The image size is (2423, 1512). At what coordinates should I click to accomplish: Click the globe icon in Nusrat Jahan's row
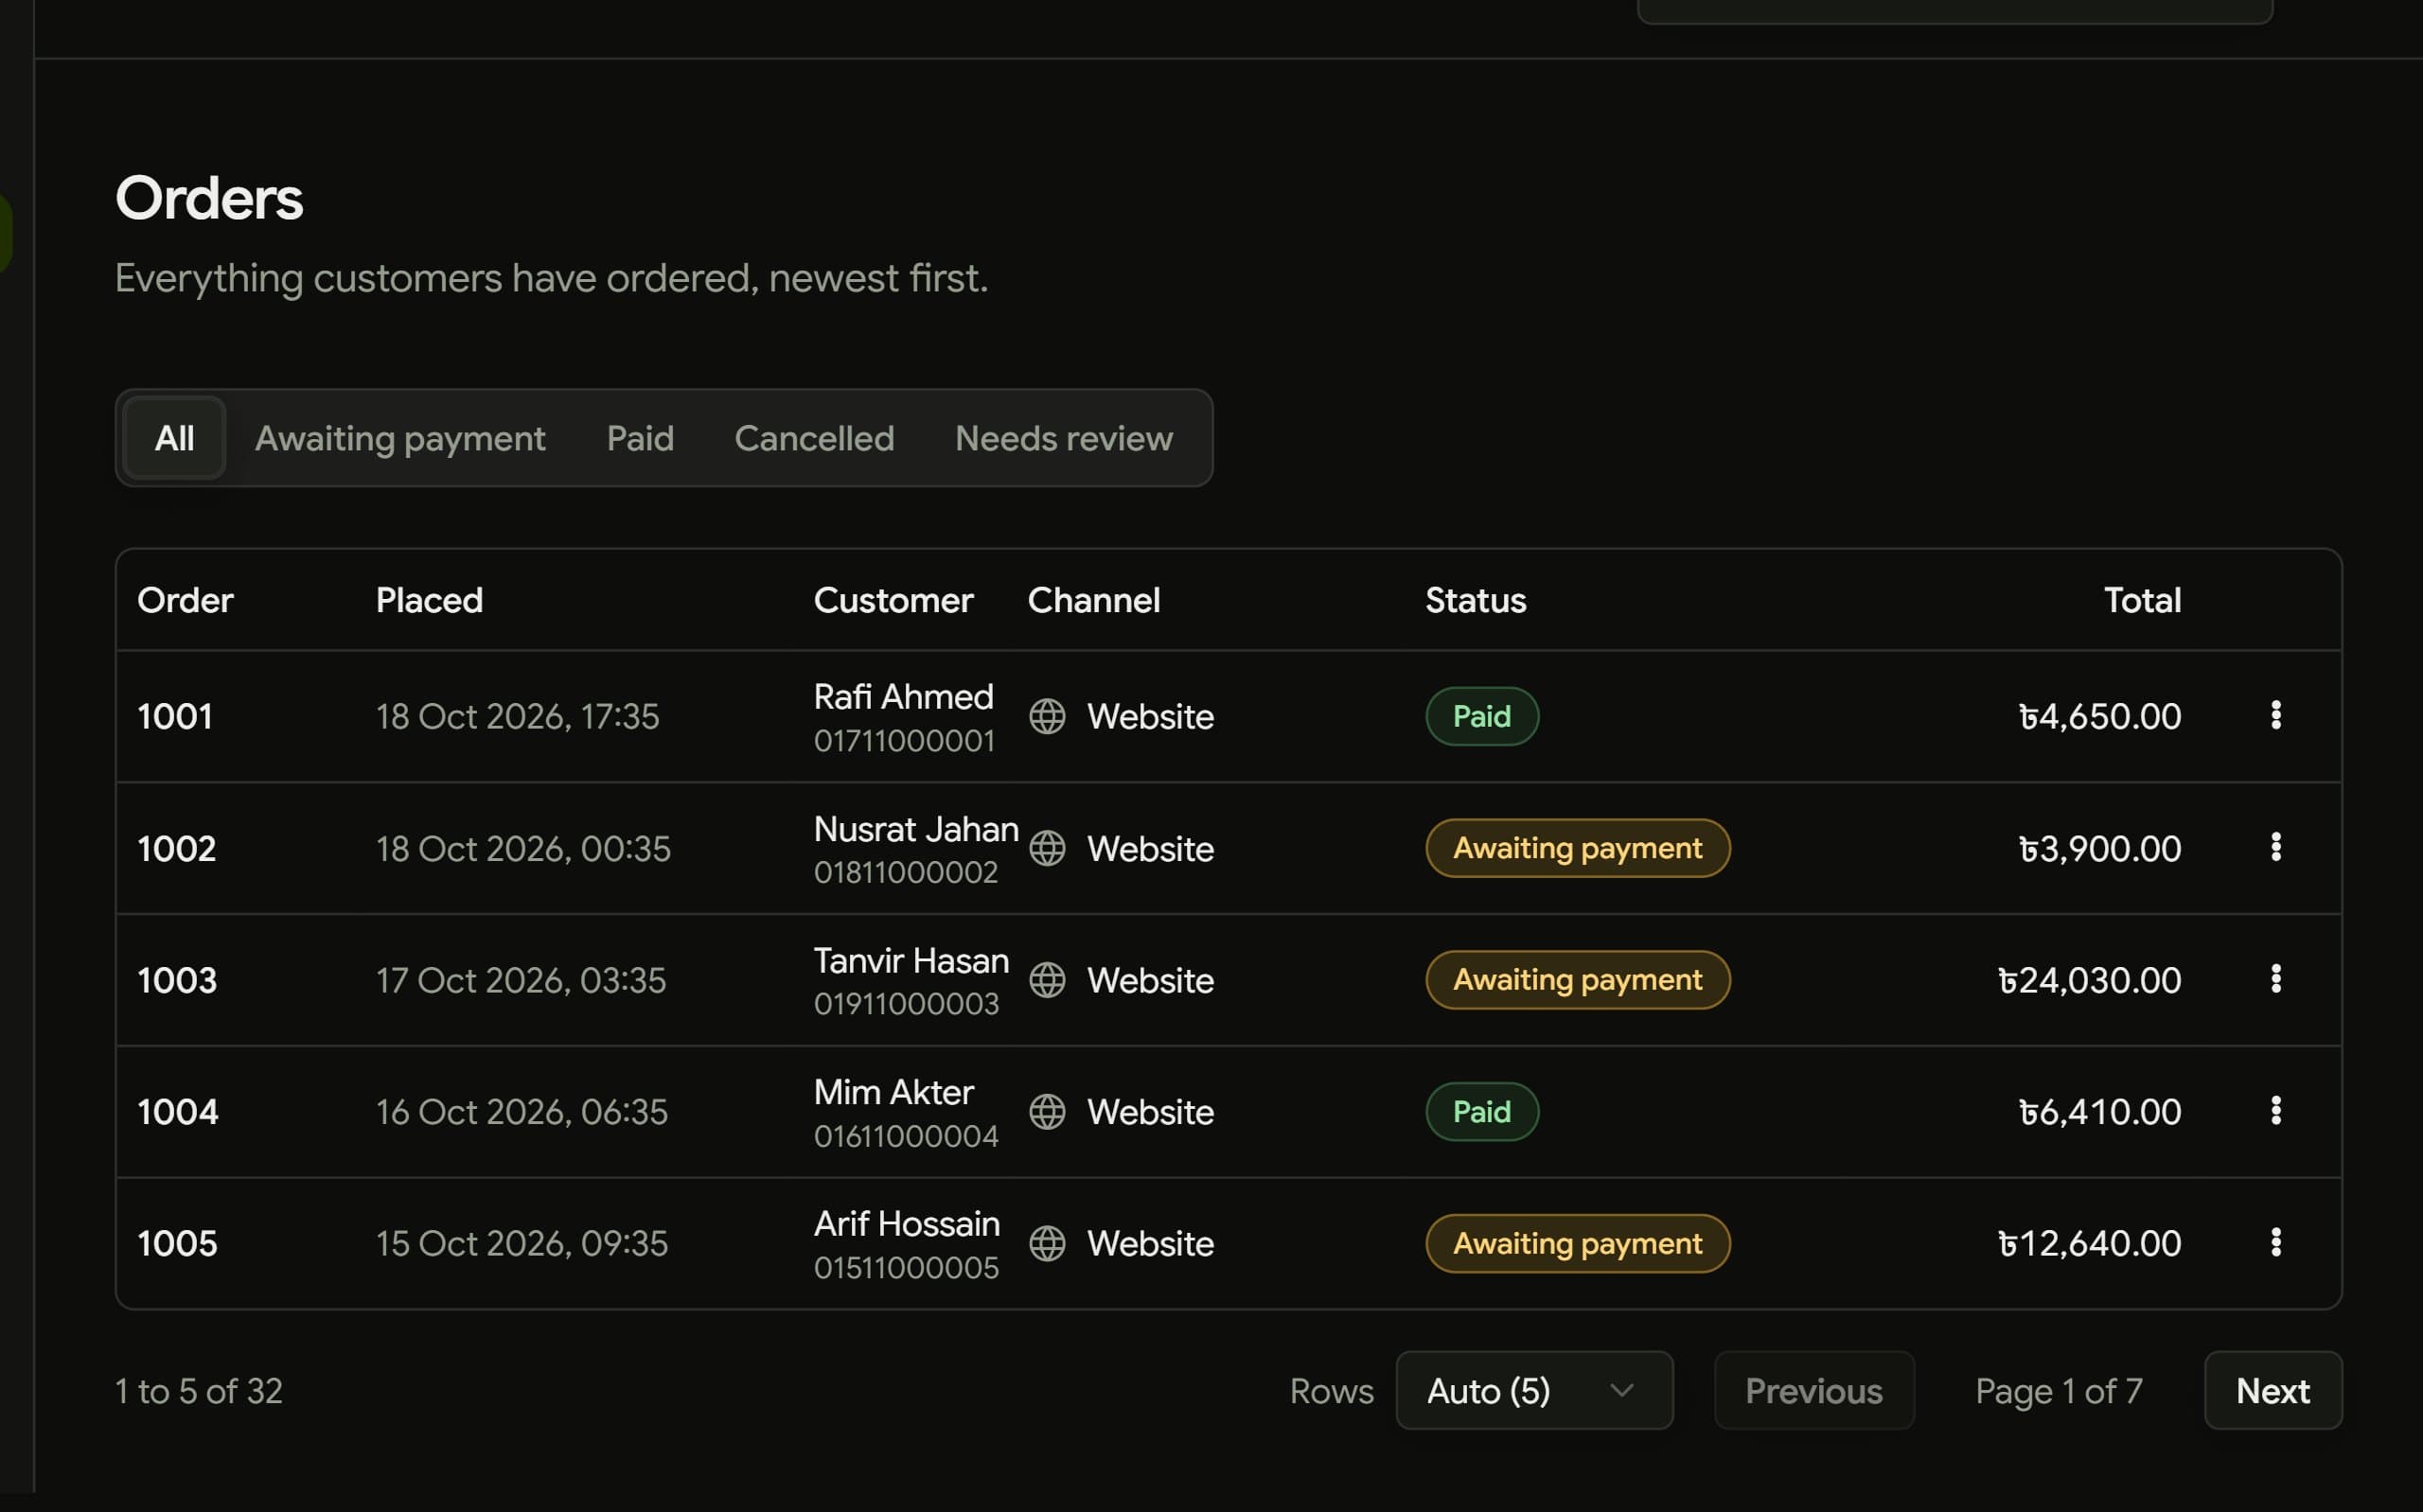(1047, 848)
